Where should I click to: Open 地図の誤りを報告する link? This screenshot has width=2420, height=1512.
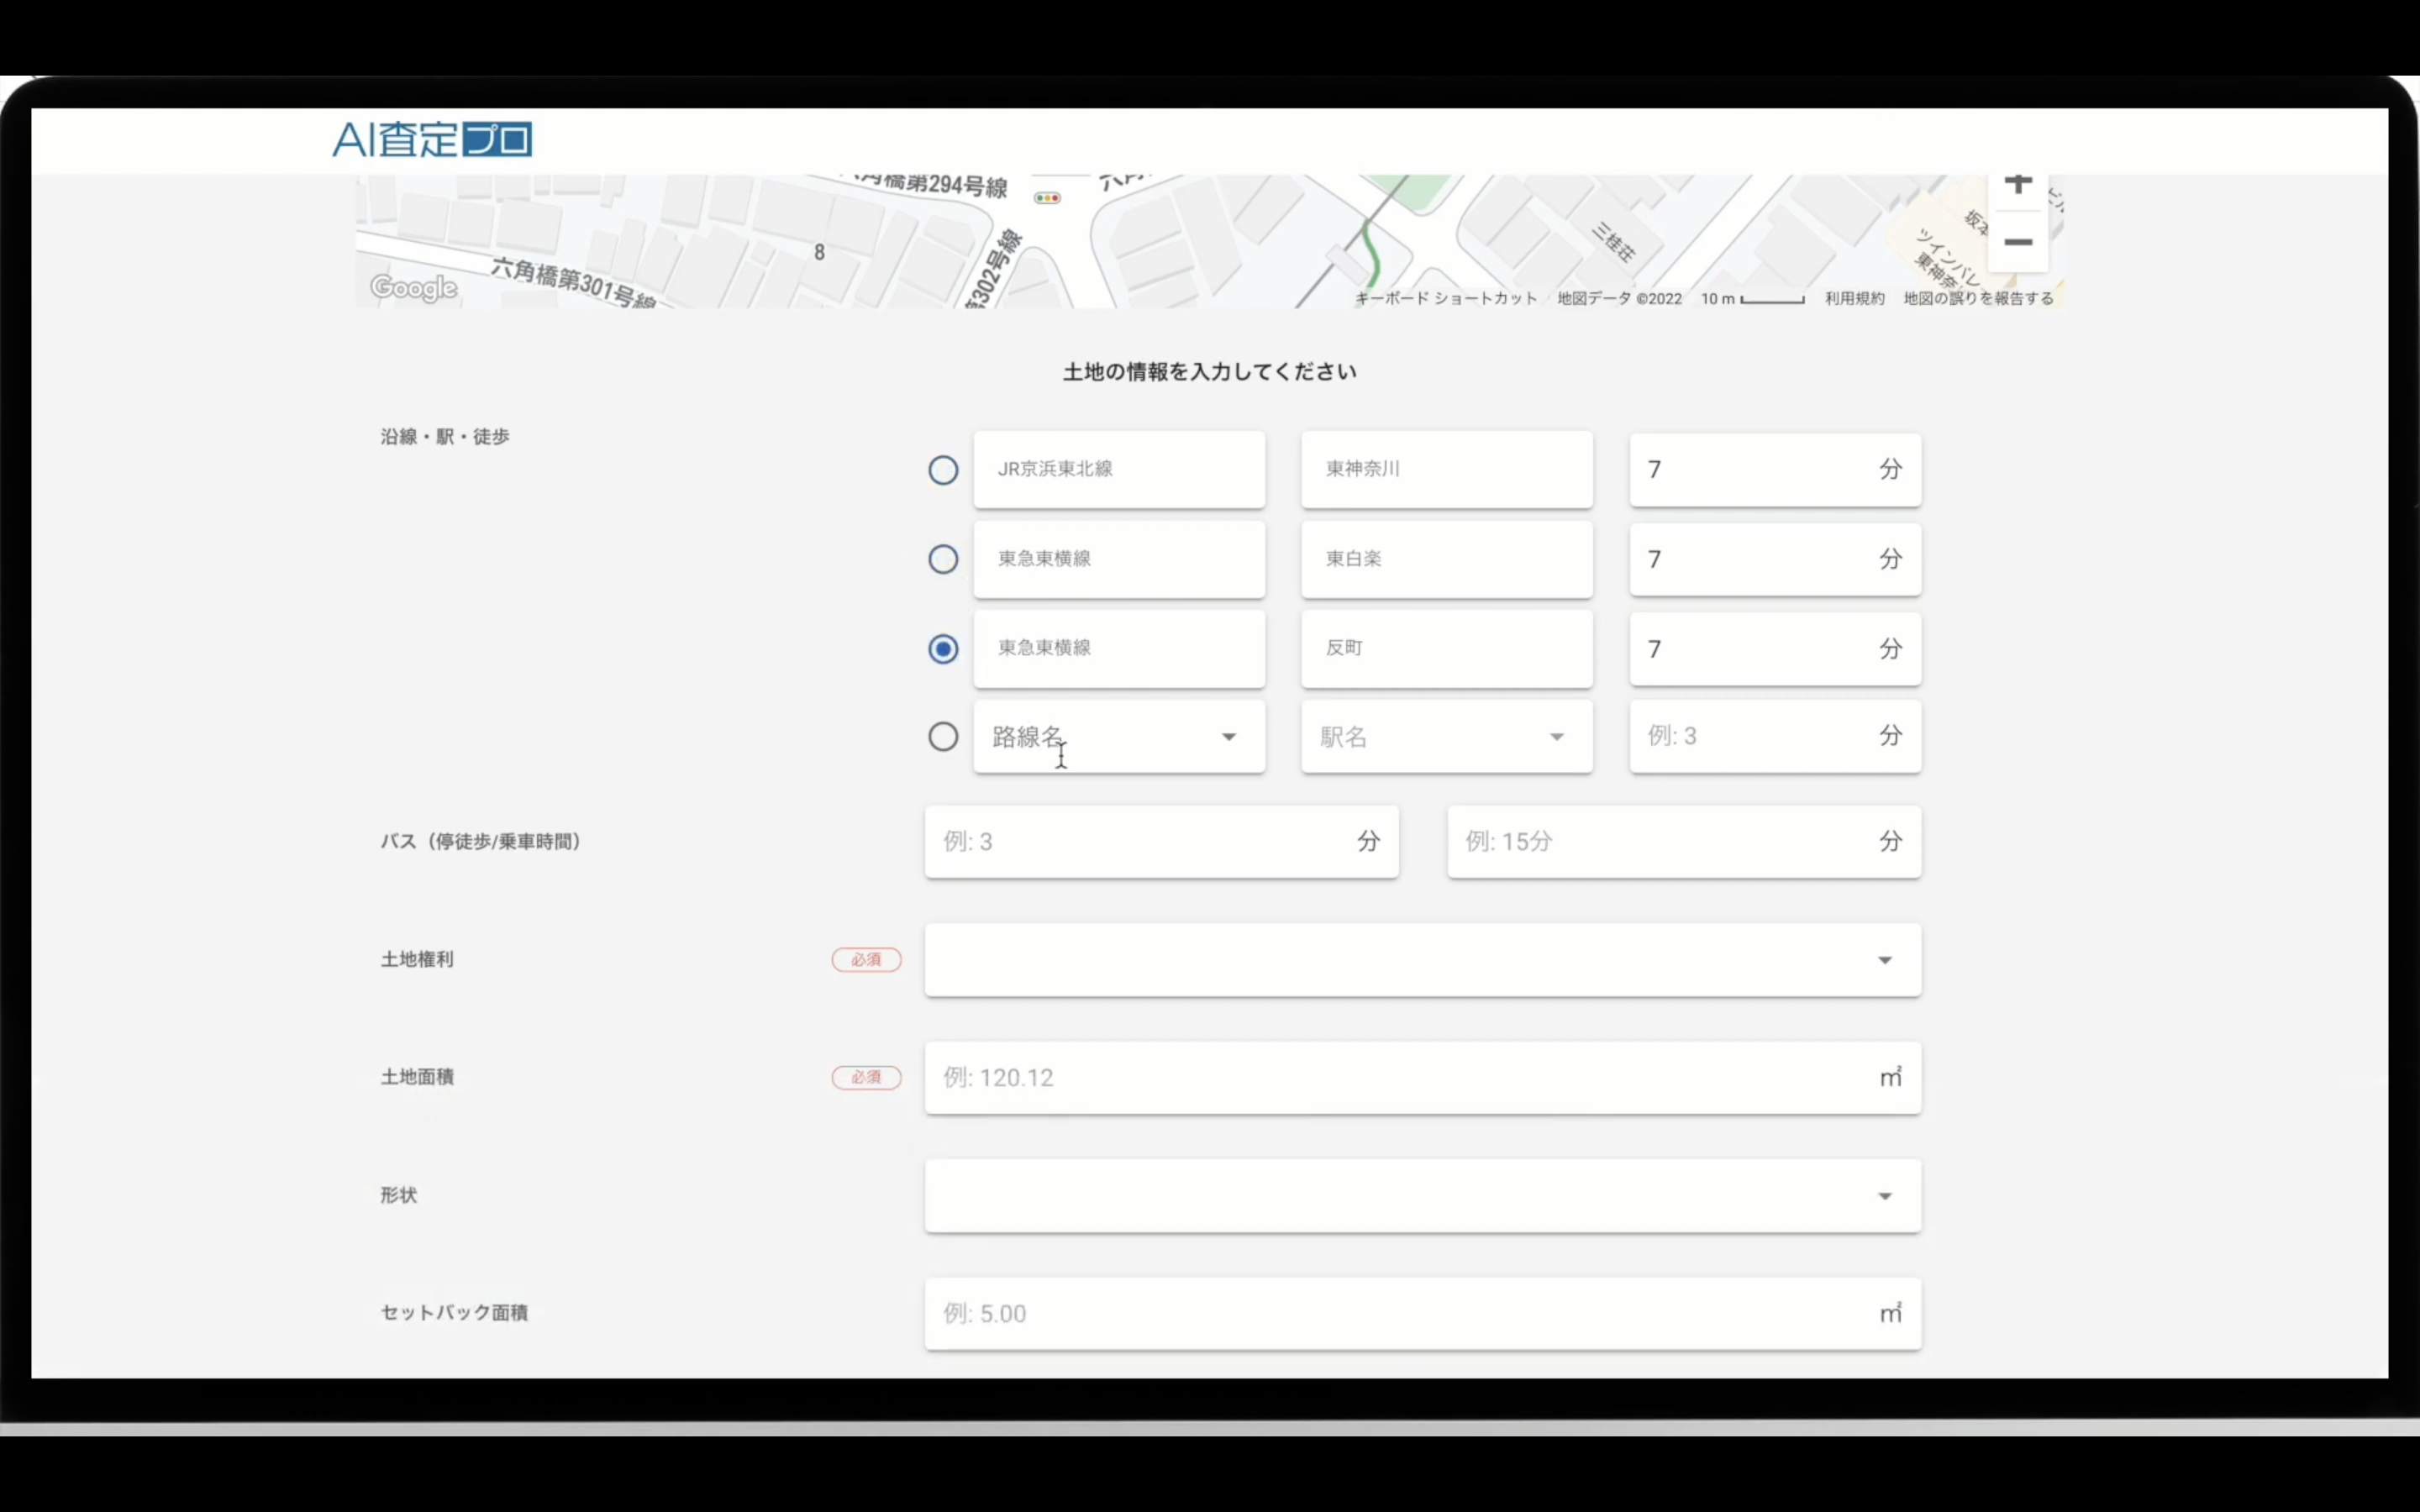point(1978,298)
